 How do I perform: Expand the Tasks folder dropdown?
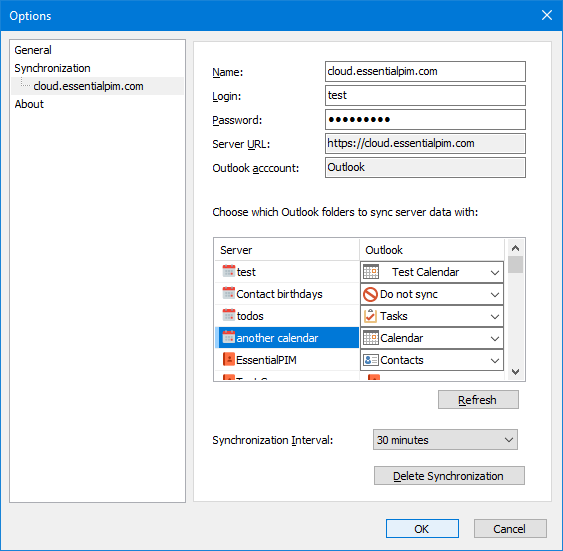pos(495,317)
